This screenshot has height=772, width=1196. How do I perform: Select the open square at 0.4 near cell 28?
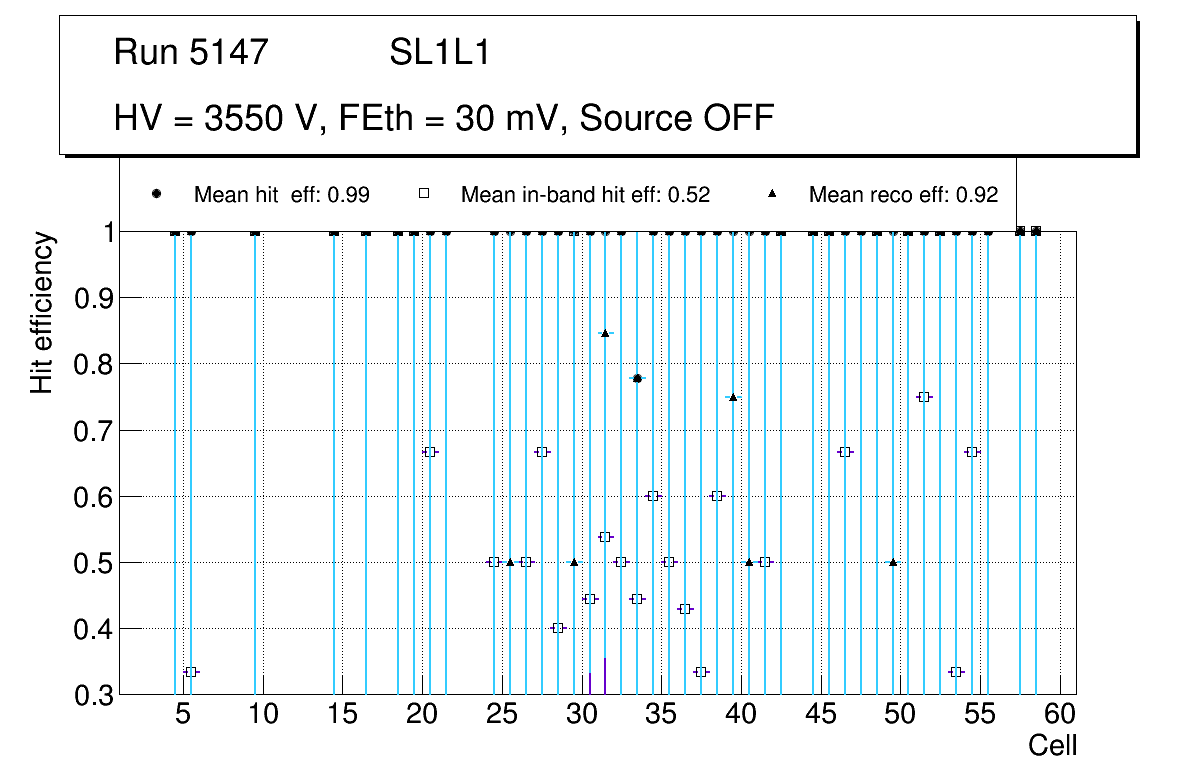click(558, 628)
